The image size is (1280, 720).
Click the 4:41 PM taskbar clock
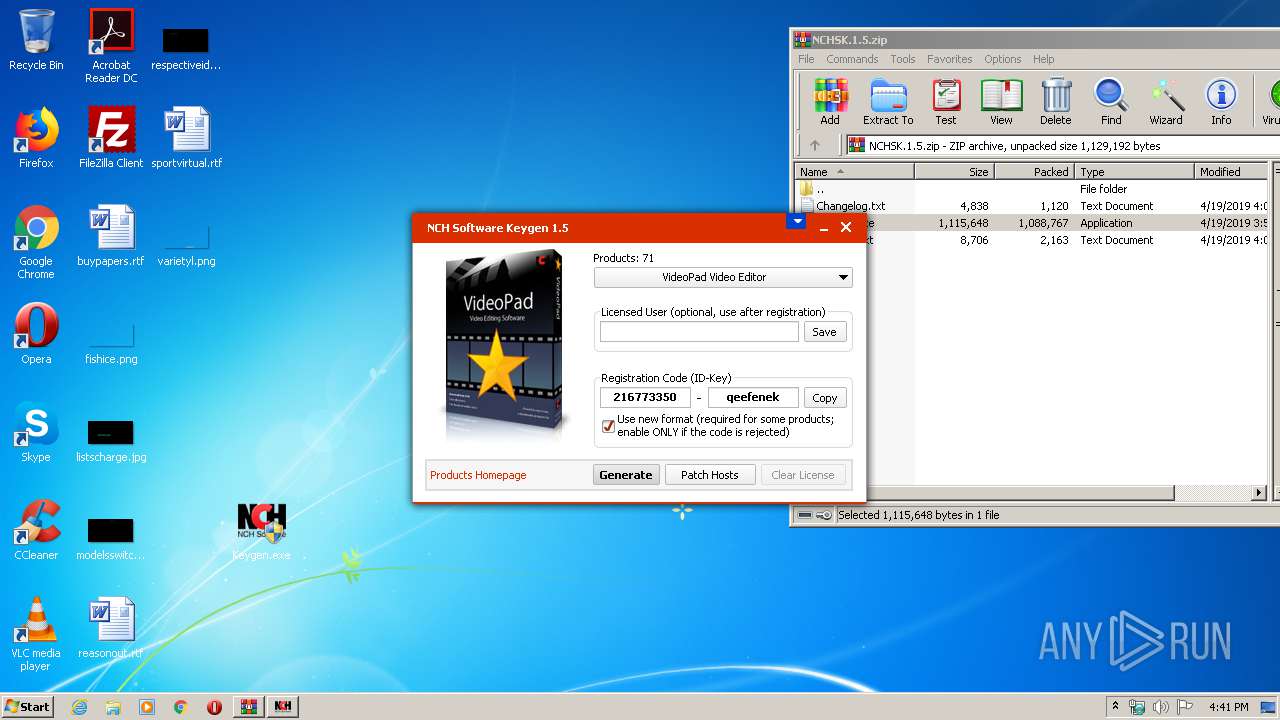[x=1228, y=707]
